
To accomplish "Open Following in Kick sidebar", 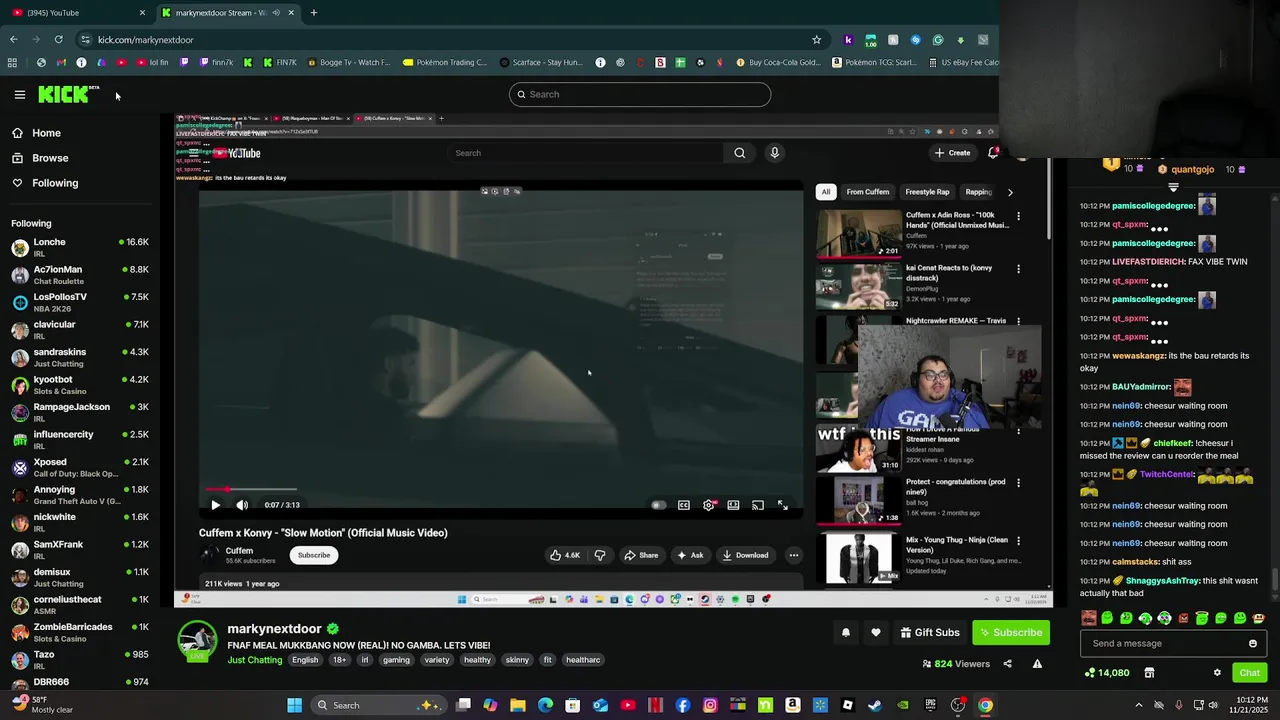I will point(55,183).
